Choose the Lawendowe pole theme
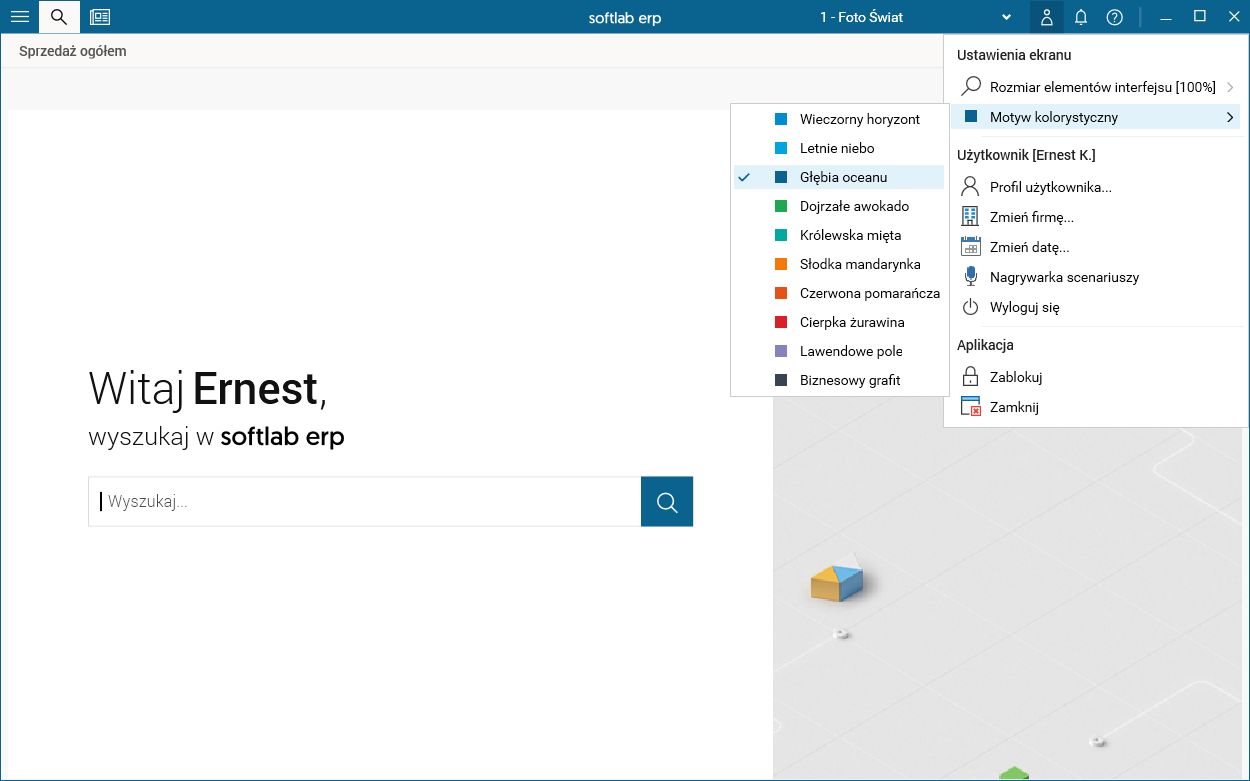Screen dimensions: 1250x781 pos(838,351)
